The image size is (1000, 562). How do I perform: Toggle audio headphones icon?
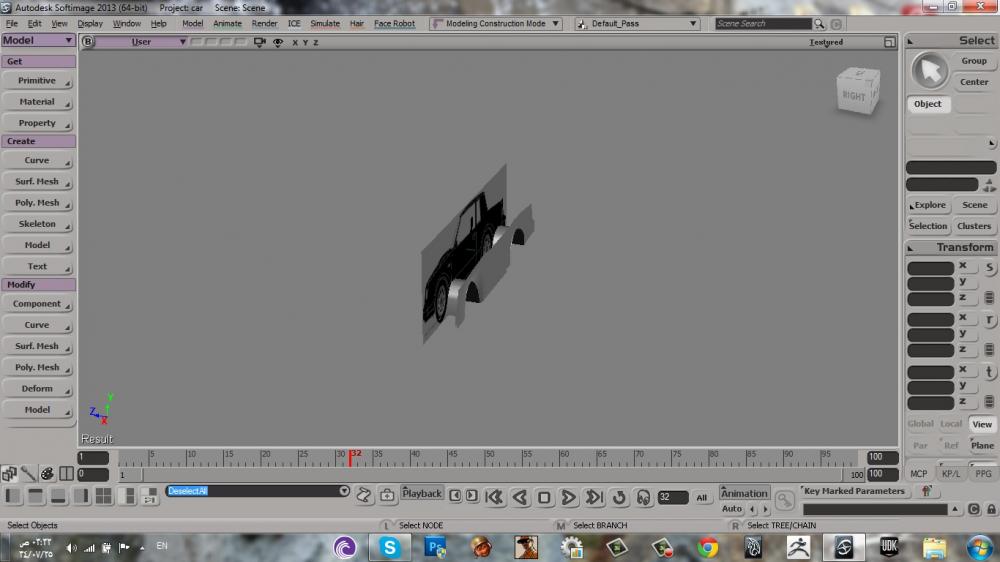pos(643,497)
